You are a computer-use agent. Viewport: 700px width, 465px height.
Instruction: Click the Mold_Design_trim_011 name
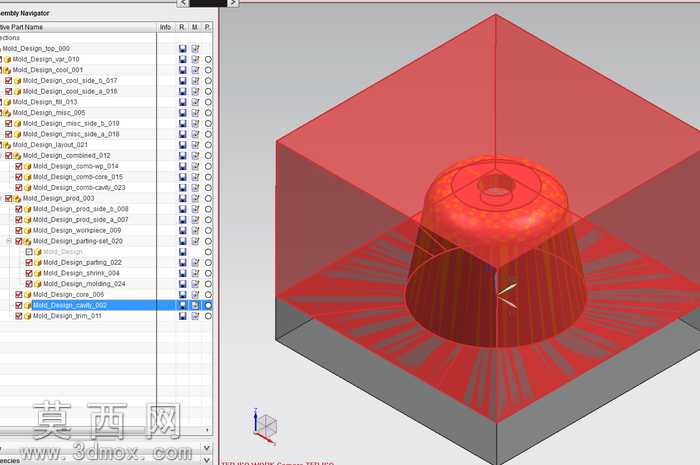coord(67,316)
